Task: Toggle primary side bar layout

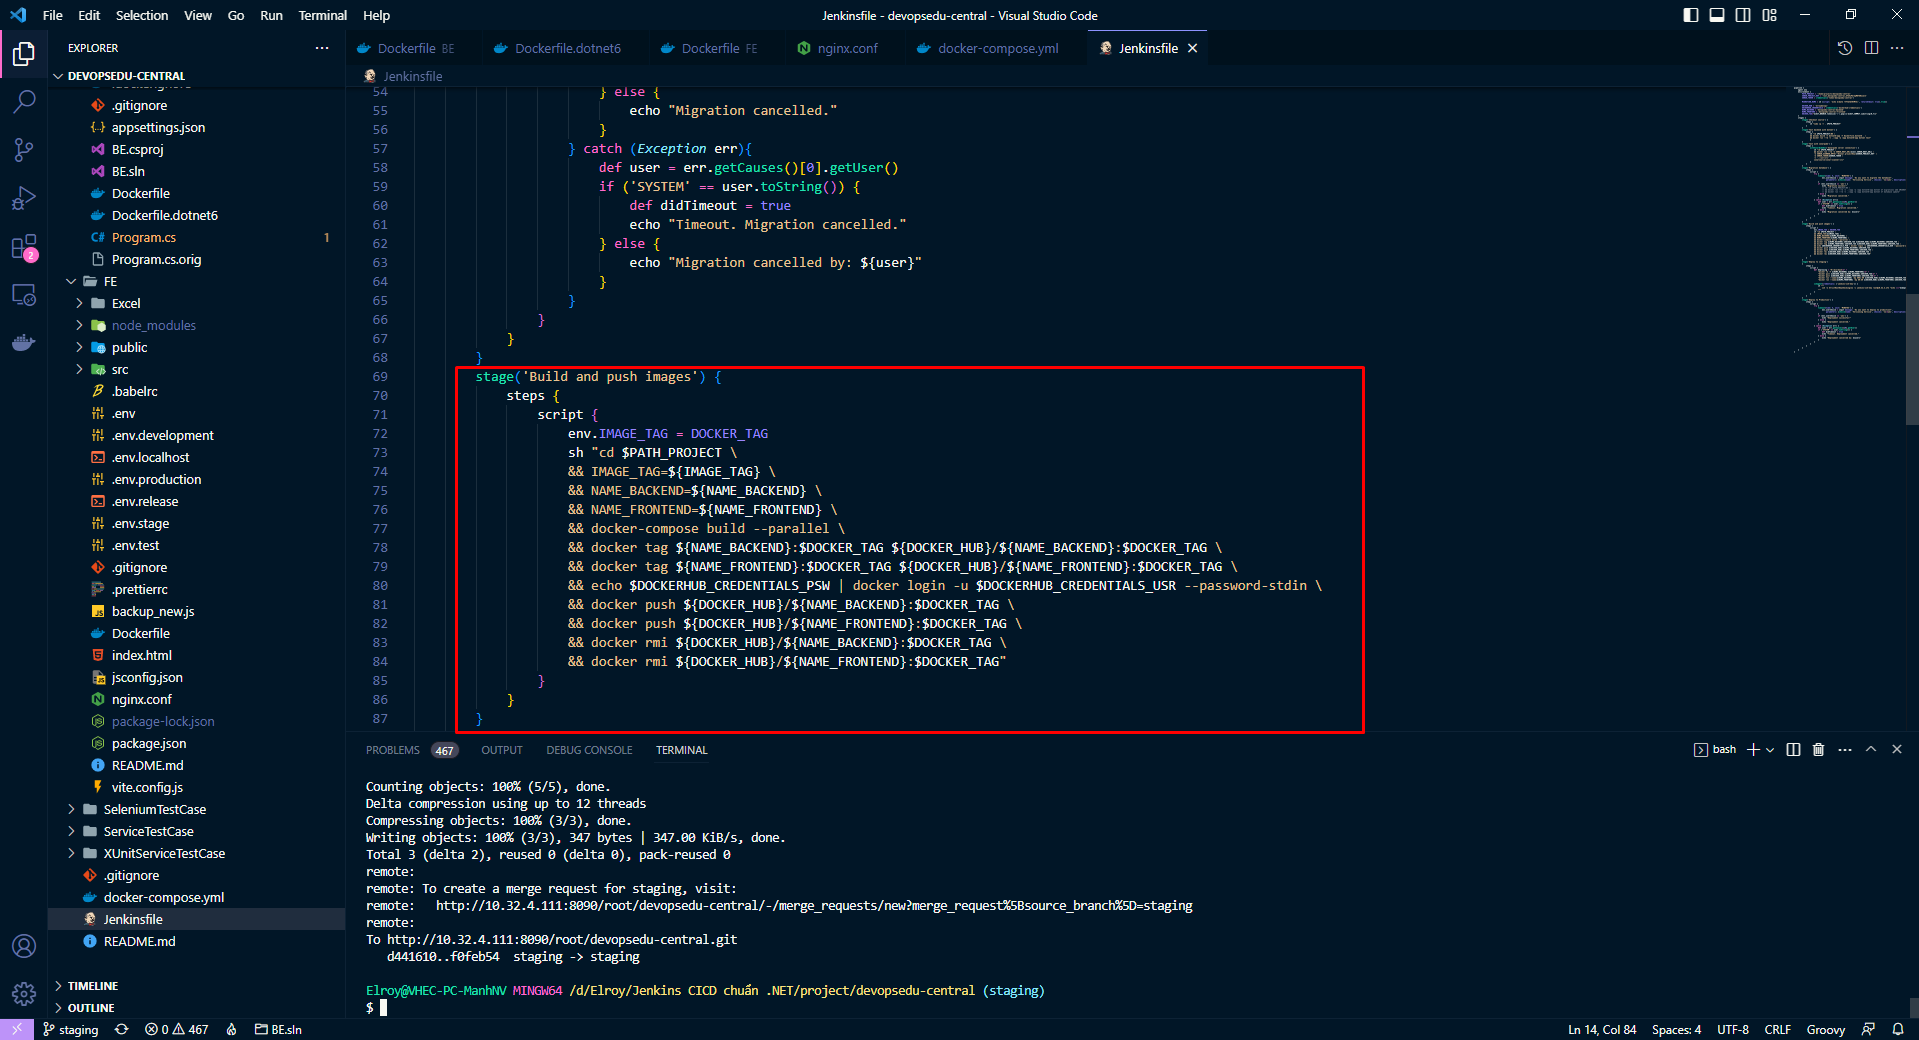Action: tap(1691, 15)
